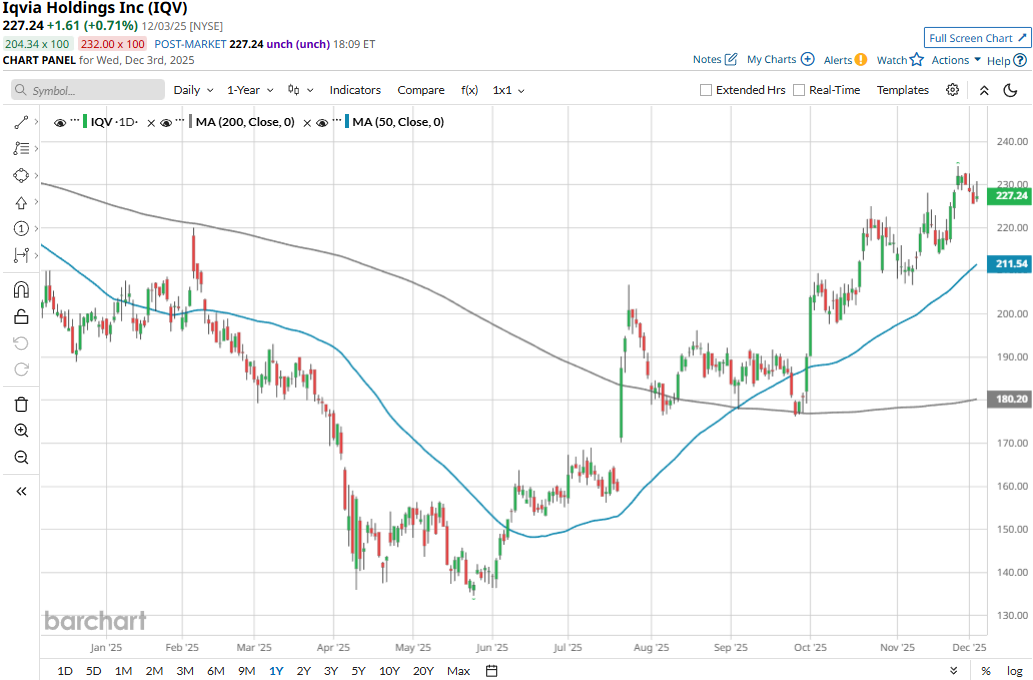Select the 6M time range
This screenshot has height=680, width=1033.
(215, 670)
